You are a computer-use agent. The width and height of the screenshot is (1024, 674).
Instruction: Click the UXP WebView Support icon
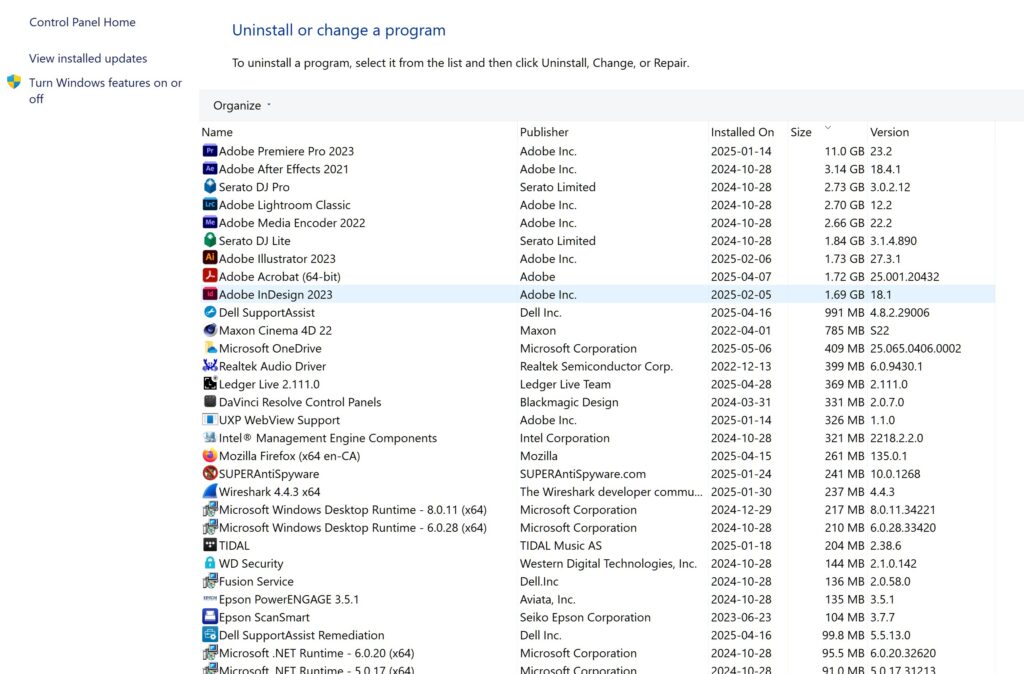click(x=210, y=419)
